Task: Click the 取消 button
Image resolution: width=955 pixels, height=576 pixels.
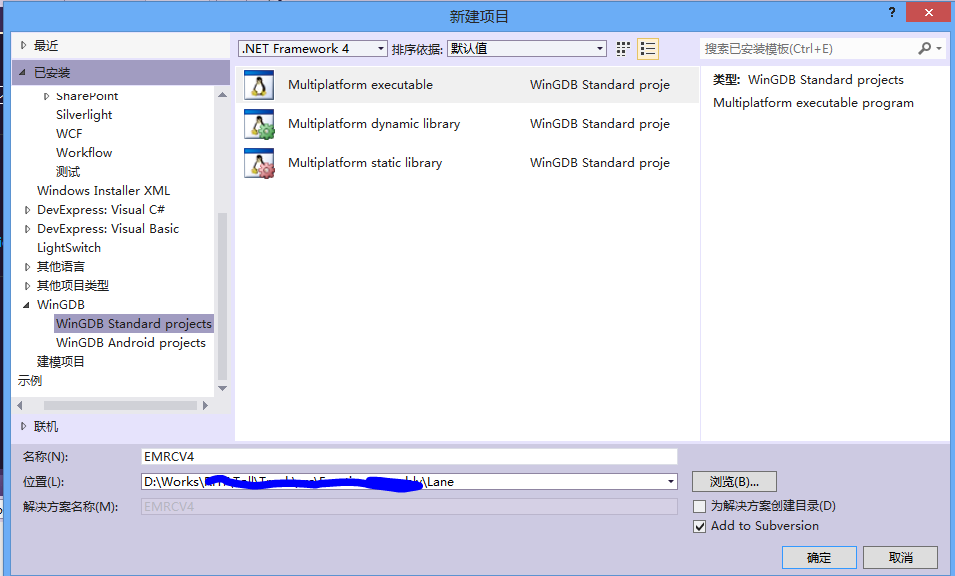Action: 901,557
